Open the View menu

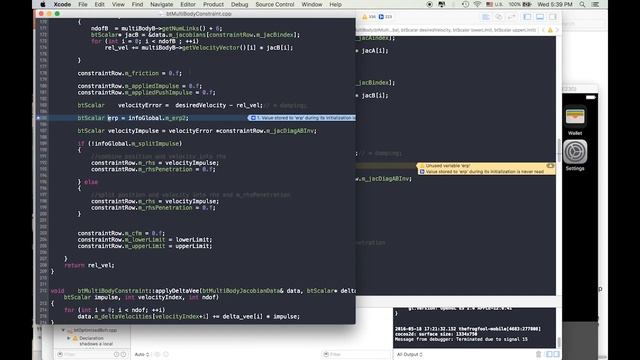point(118,4)
